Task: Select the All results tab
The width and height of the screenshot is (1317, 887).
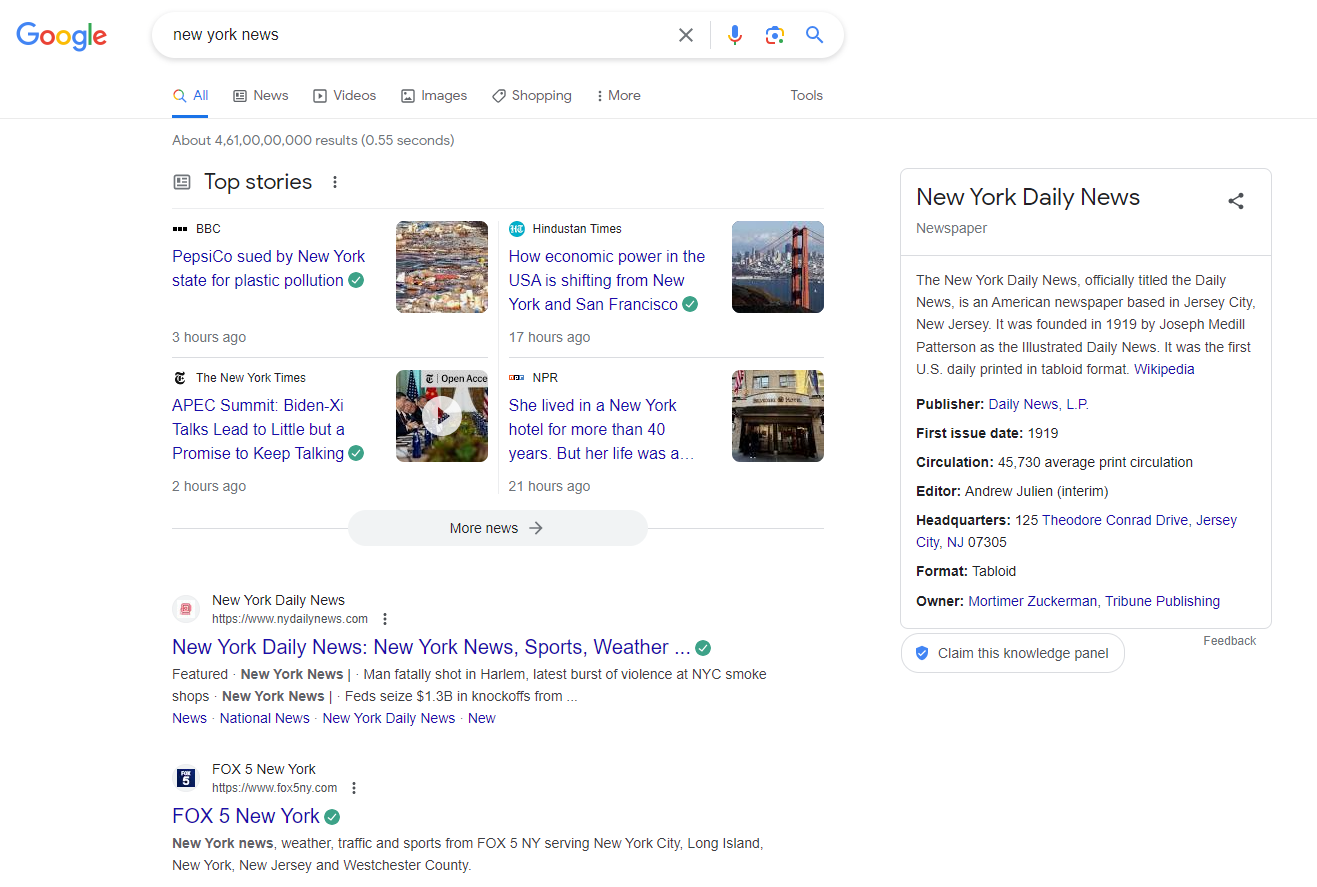Action: click(x=190, y=96)
